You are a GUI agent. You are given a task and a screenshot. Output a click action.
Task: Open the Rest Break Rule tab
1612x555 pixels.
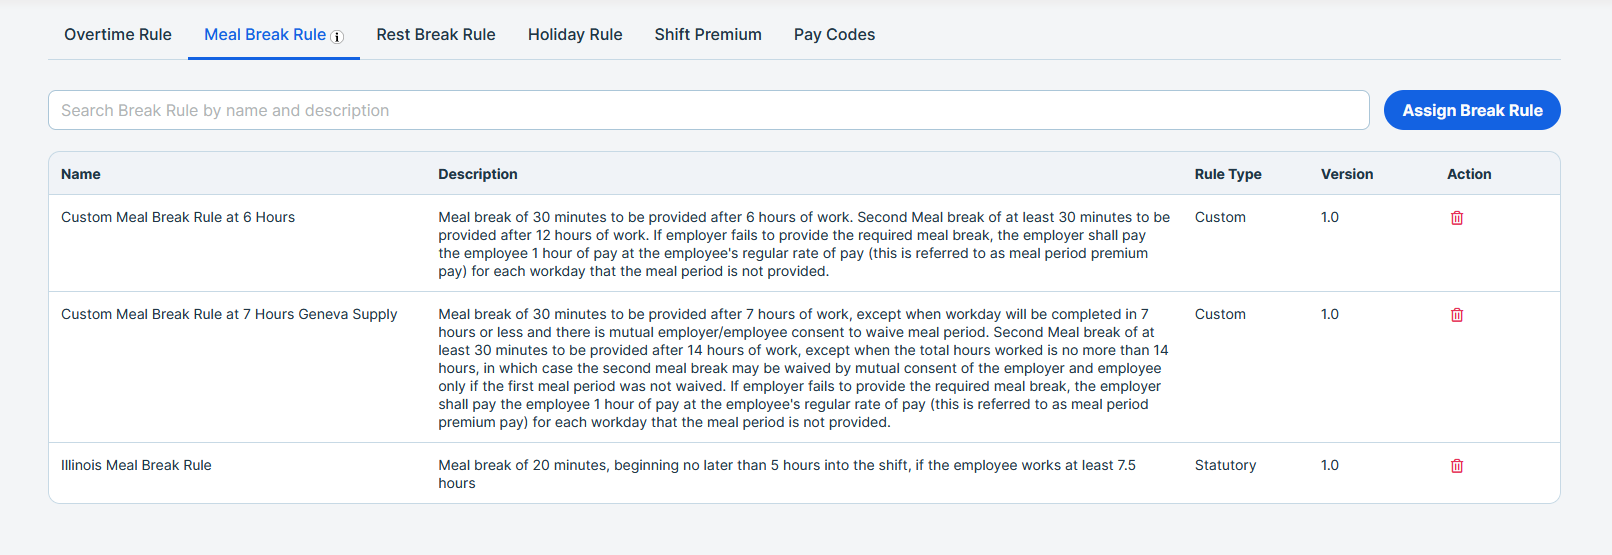(x=436, y=35)
